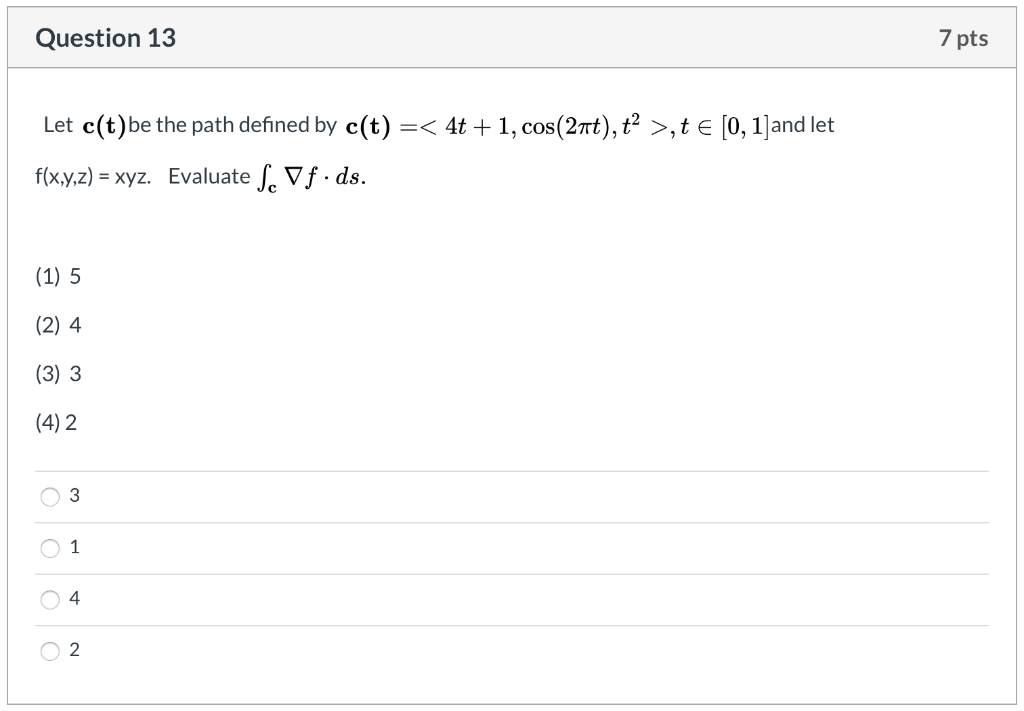The width and height of the screenshot is (1024, 711).
Task: Click the 7 pts label
Action: 966,38
